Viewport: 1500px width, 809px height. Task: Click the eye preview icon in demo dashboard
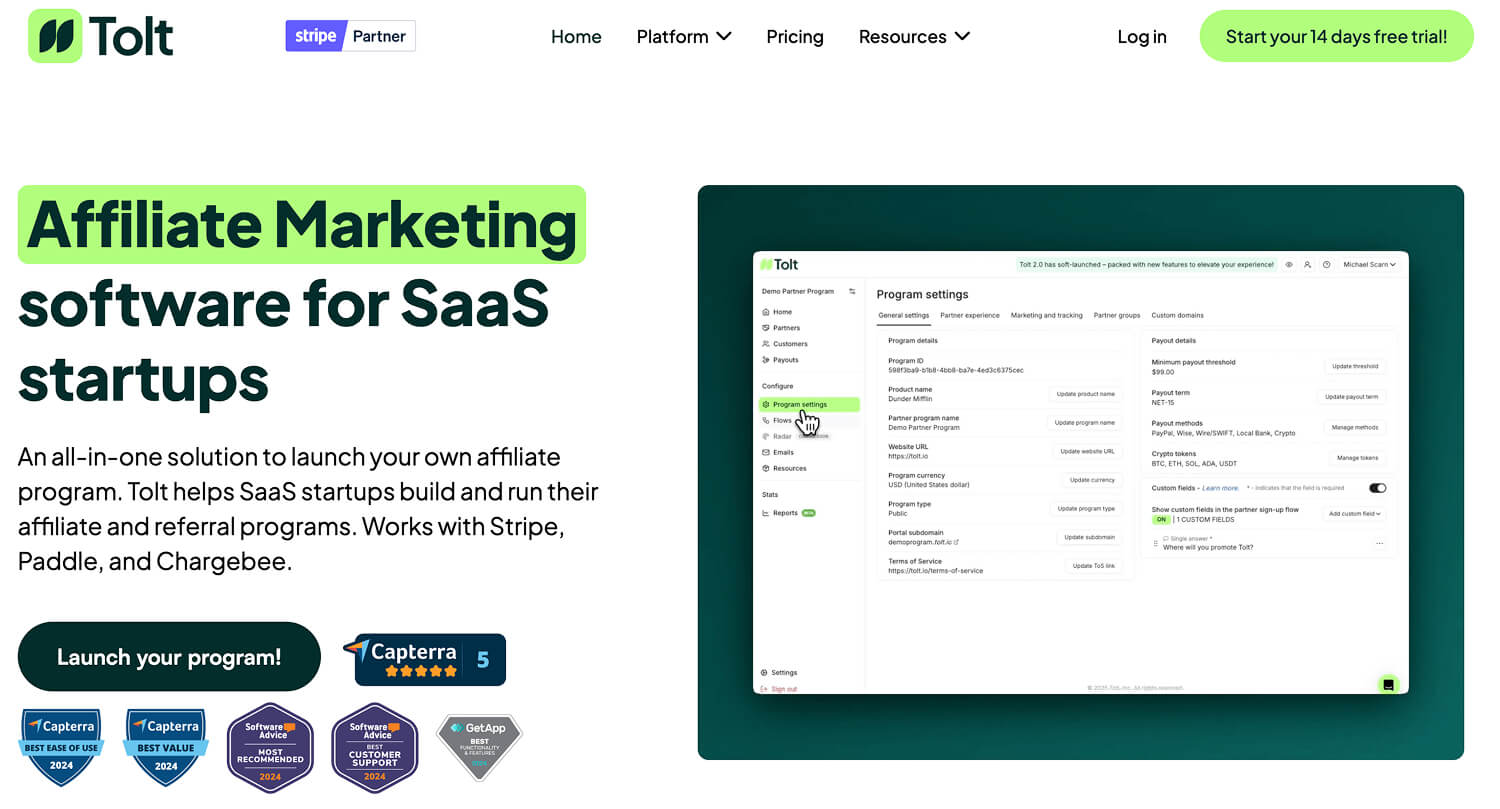tap(1289, 265)
